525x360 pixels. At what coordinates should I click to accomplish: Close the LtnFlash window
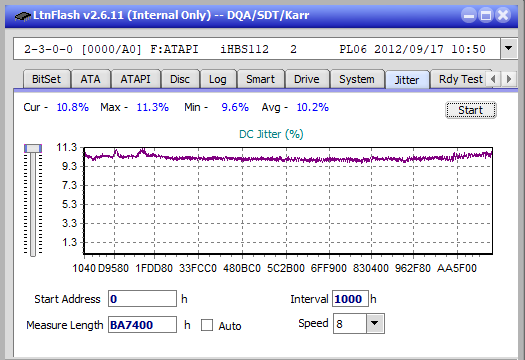[503, 15]
